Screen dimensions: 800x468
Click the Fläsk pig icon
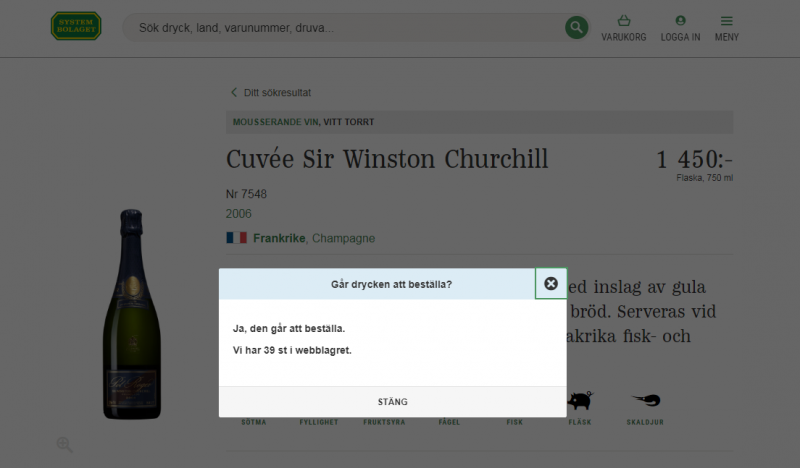[x=580, y=400]
